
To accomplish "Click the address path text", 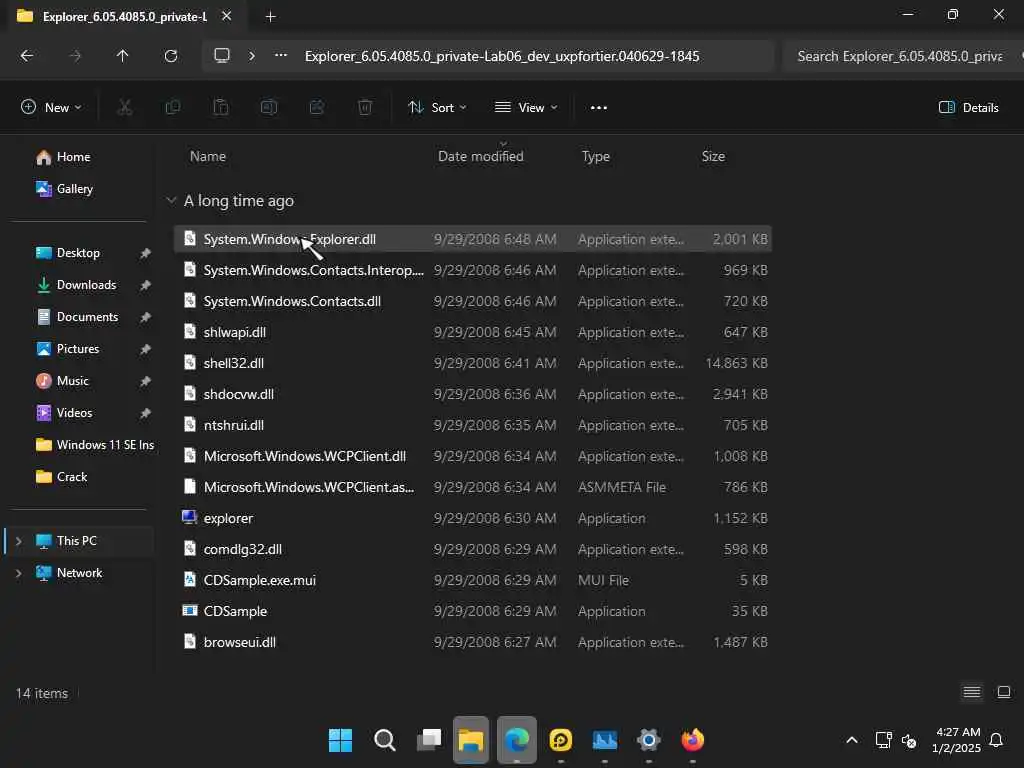I will tap(502, 56).
